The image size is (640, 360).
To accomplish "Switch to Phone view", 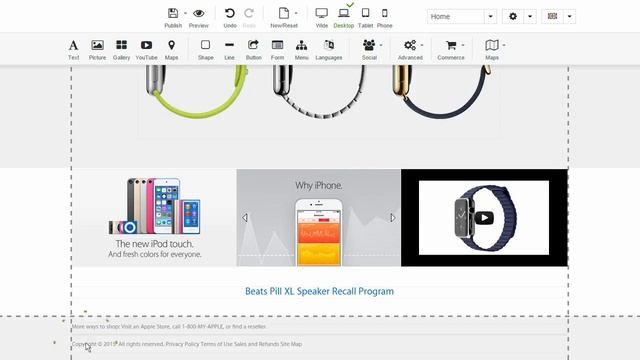I will [x=384, y=13].
